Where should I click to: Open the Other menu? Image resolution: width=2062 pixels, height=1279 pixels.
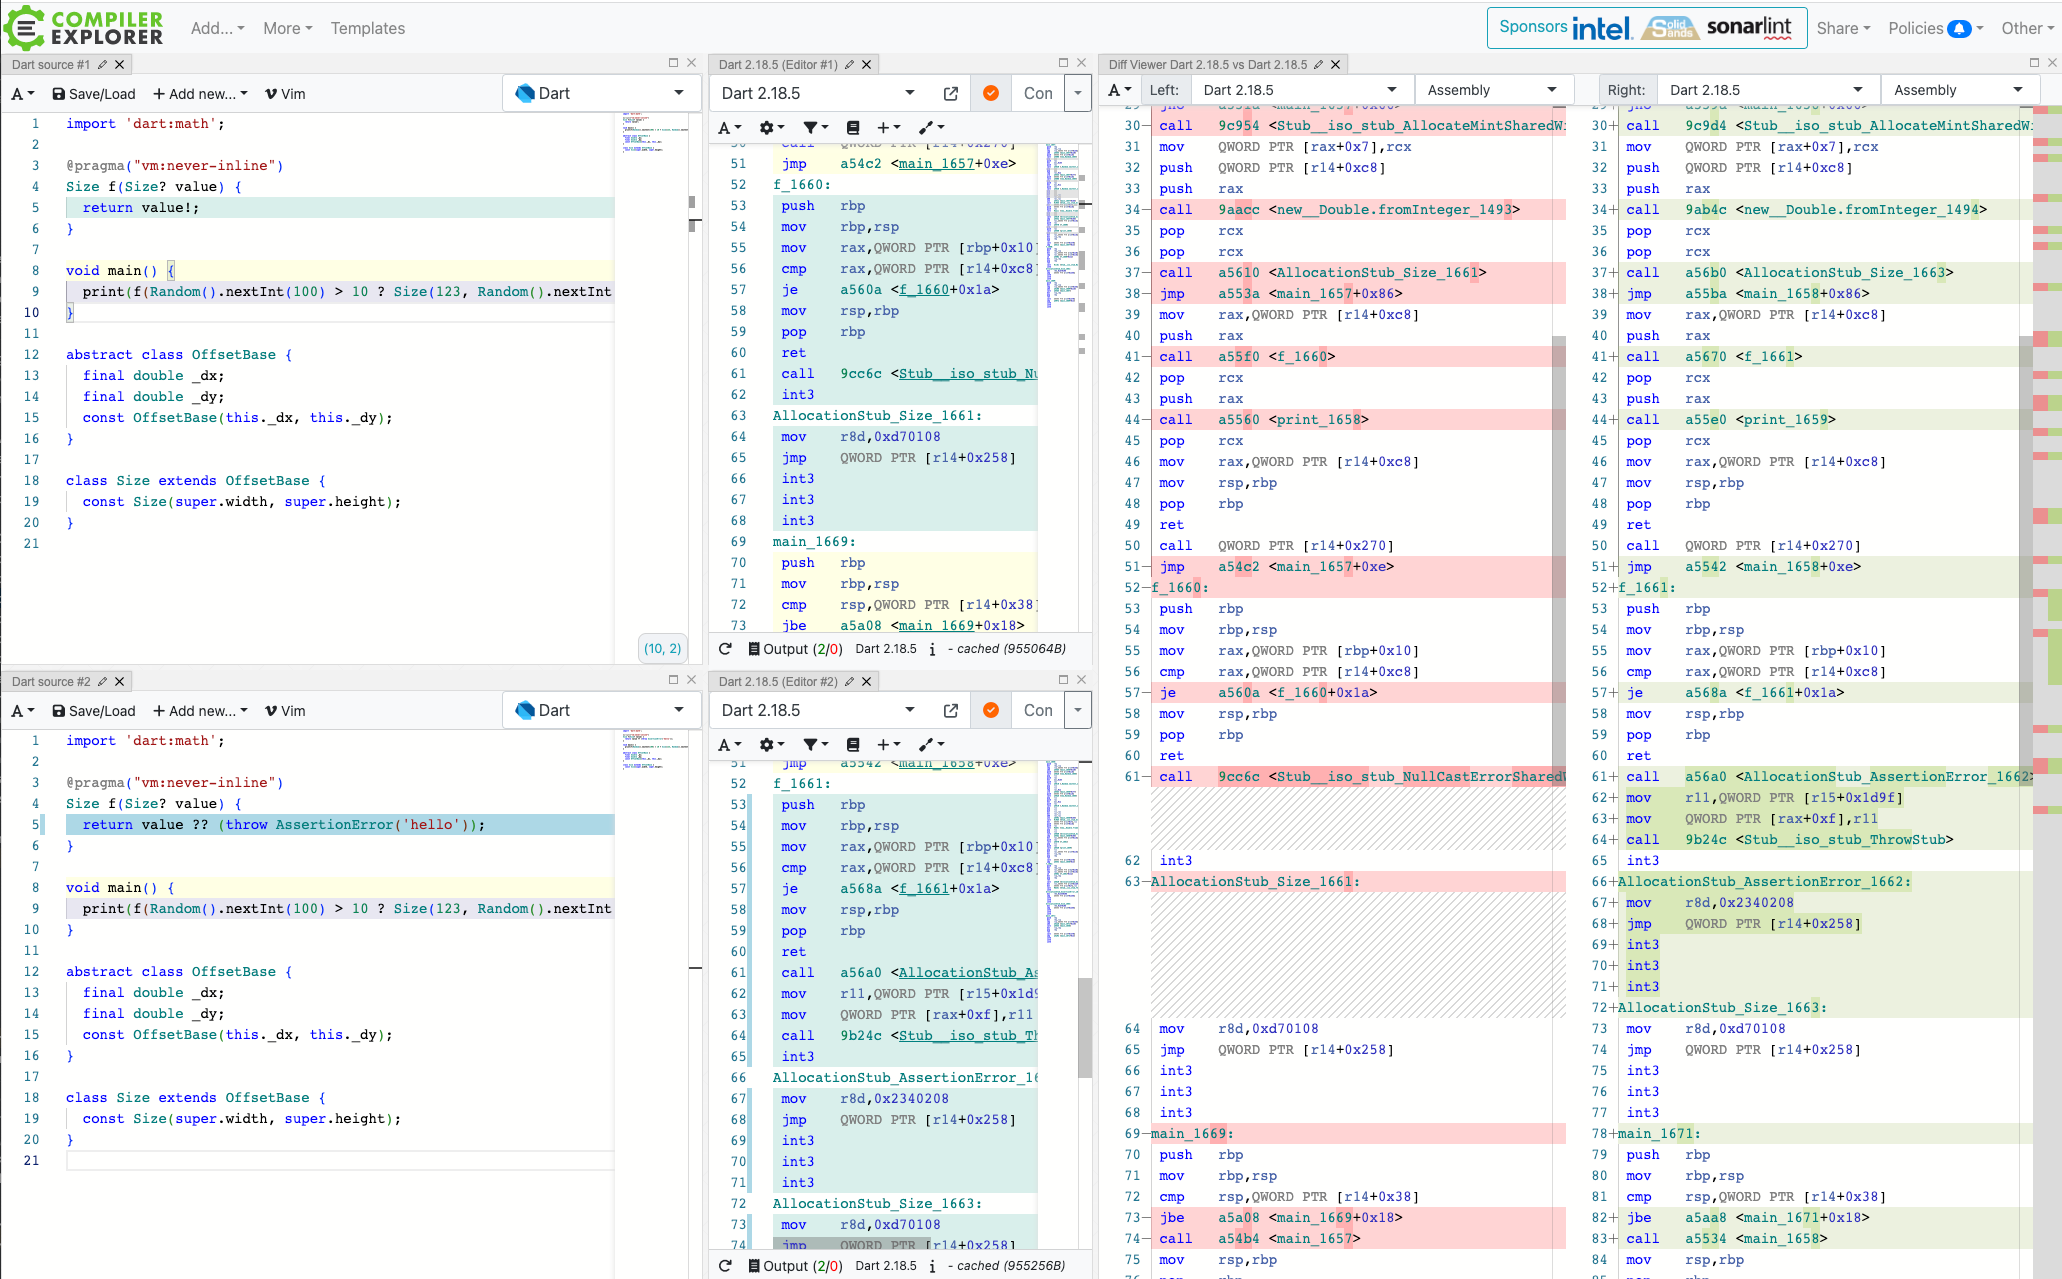coord(2026,28)
